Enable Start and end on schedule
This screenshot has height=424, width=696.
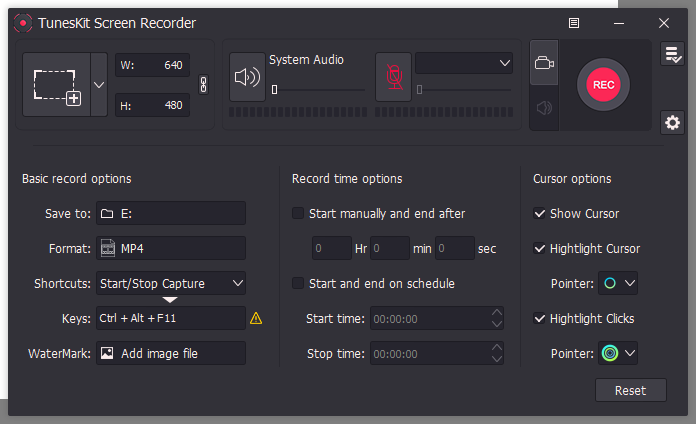pyautogui.click(x=298, y=283)
